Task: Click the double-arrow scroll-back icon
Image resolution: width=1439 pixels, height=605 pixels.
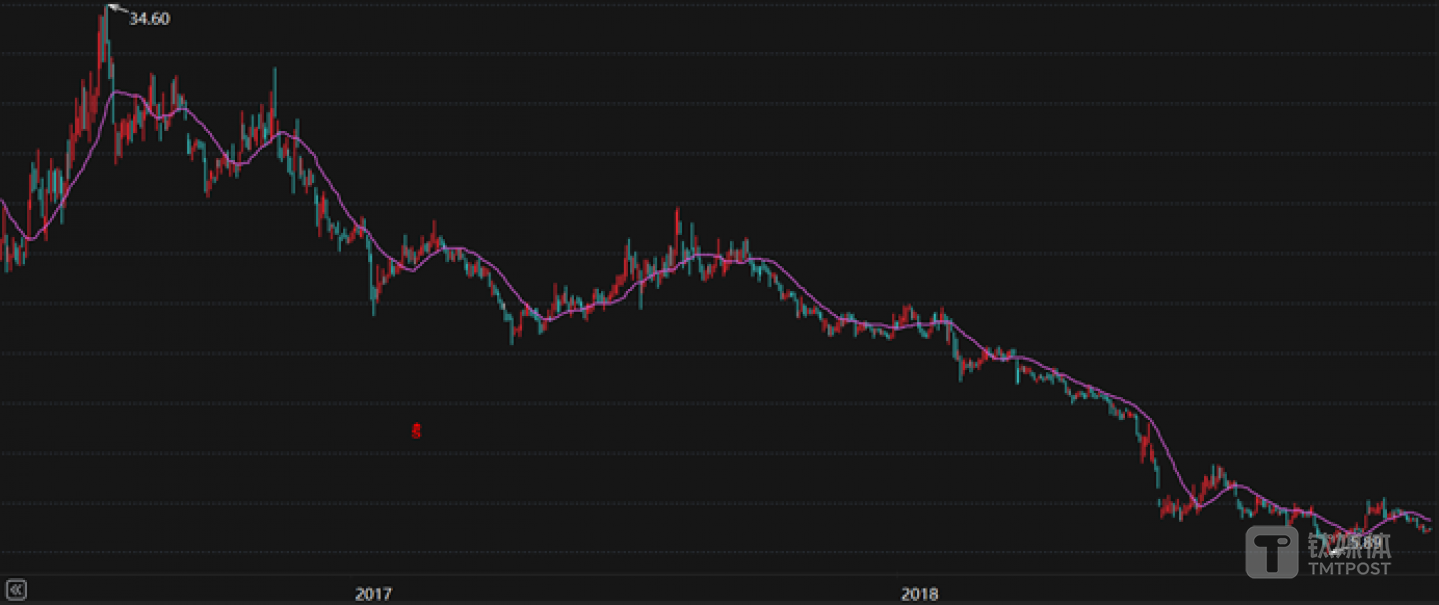Action: (x=16, y=589)
